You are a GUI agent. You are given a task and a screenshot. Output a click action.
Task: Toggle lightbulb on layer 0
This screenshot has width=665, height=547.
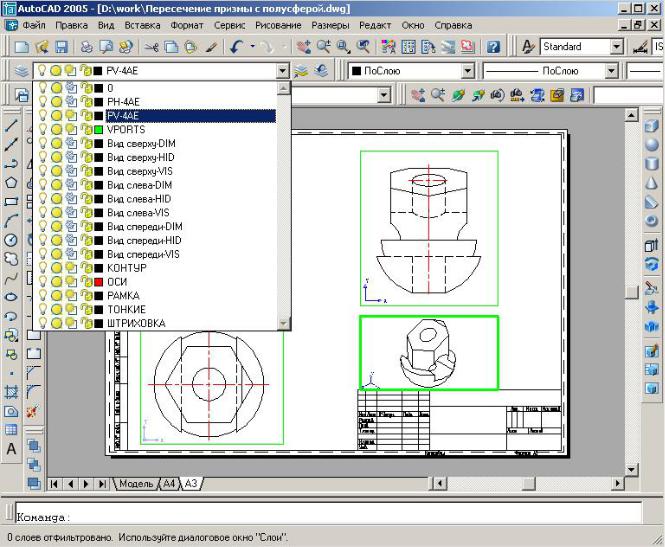click(42, 88)
